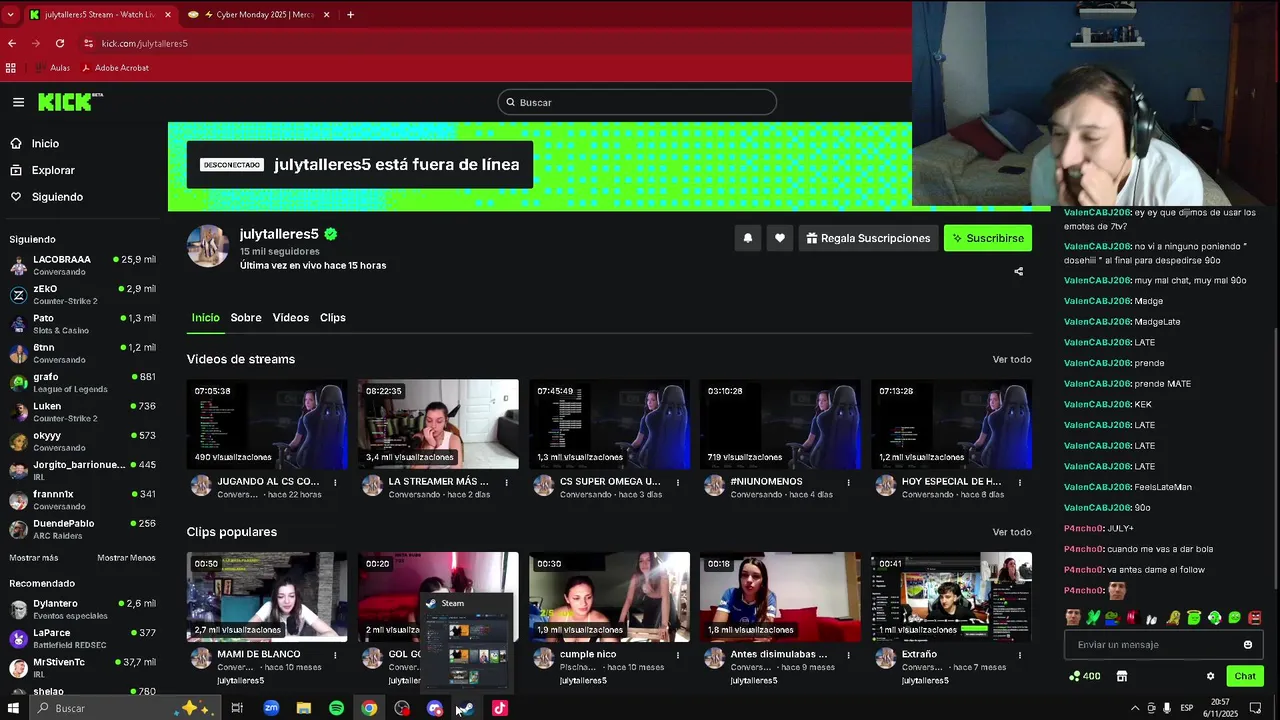The width and height of the screenshot is (1280, 720).
Task: Switch to the Clips tab
Action: [333, 317]
